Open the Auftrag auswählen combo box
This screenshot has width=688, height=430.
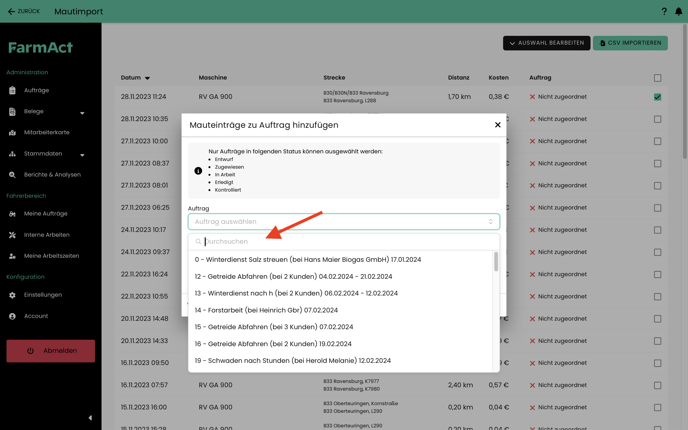[344, 222]
